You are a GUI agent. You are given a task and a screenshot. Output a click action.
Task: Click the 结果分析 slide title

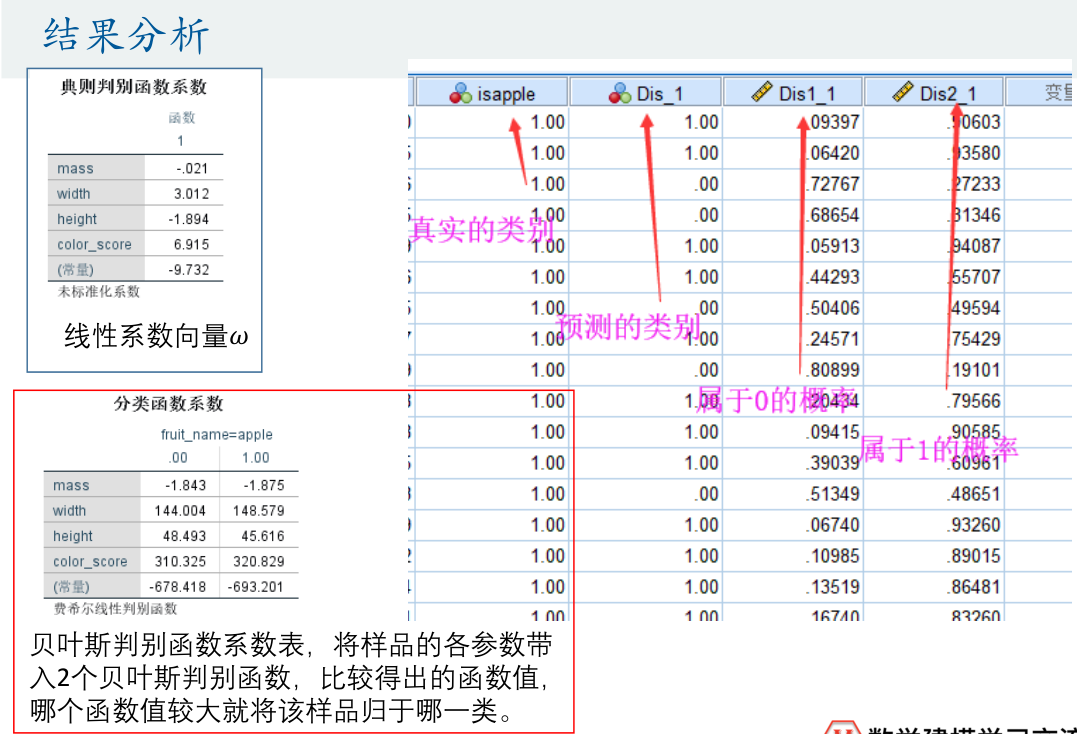(x=126, y=35)
